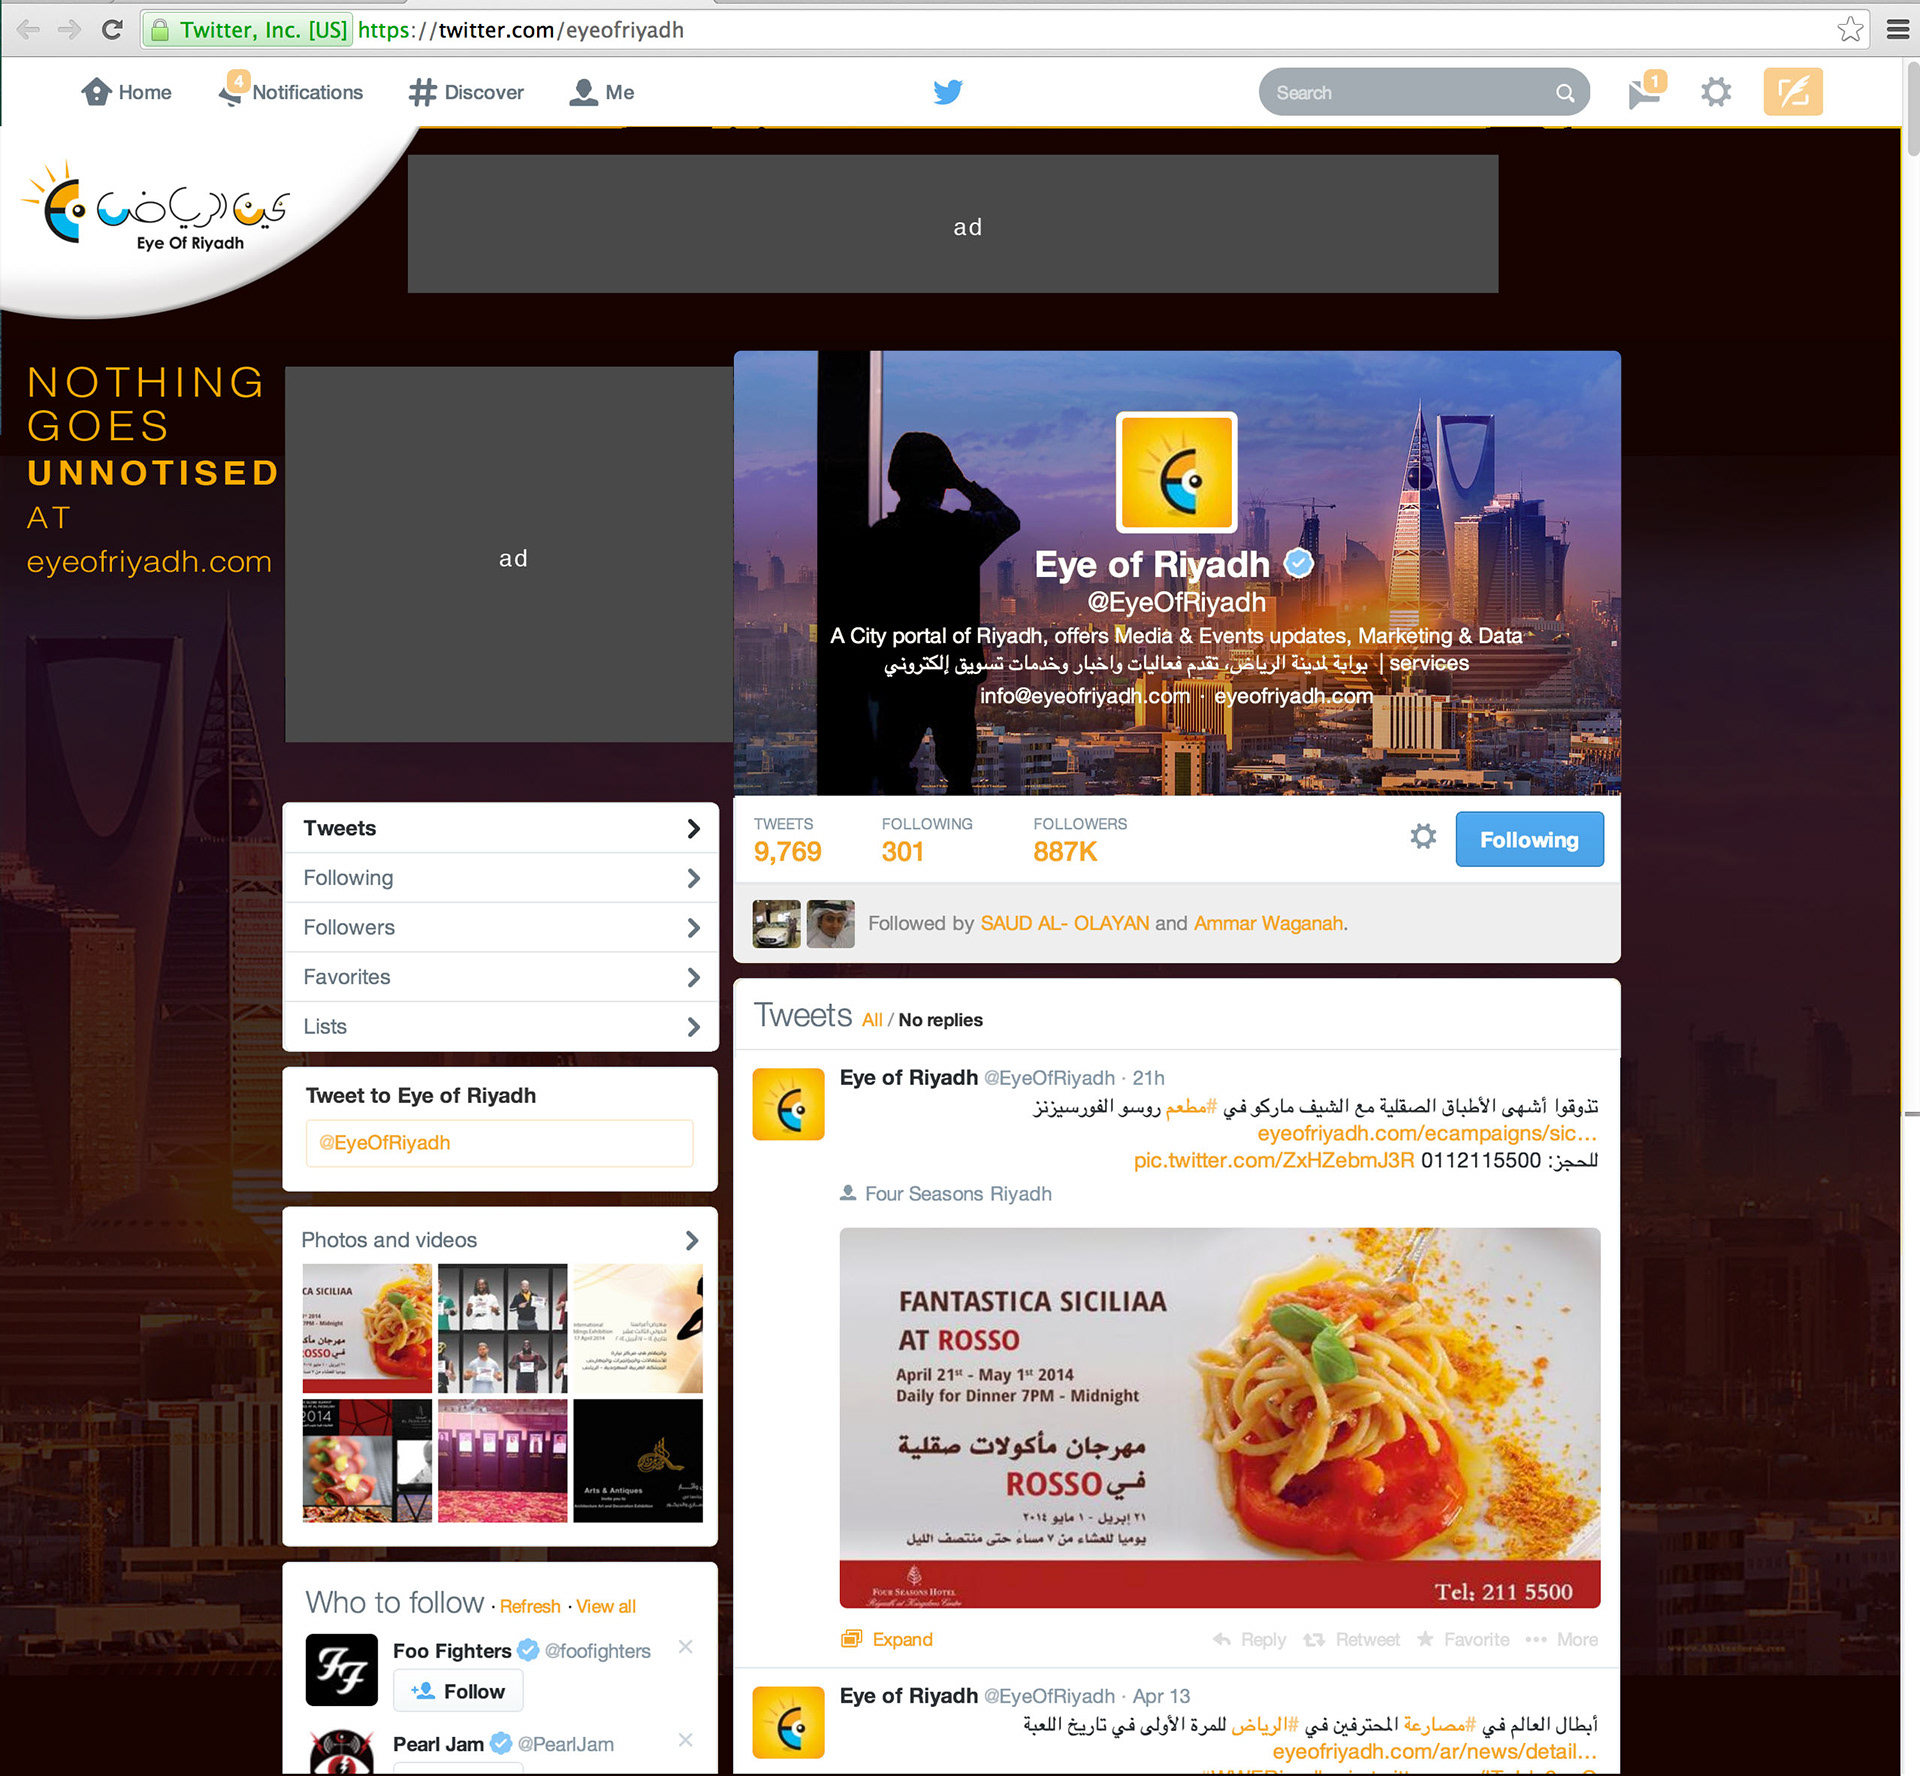
Task: Open Discover tab
Action: click(x=466, y=92)
